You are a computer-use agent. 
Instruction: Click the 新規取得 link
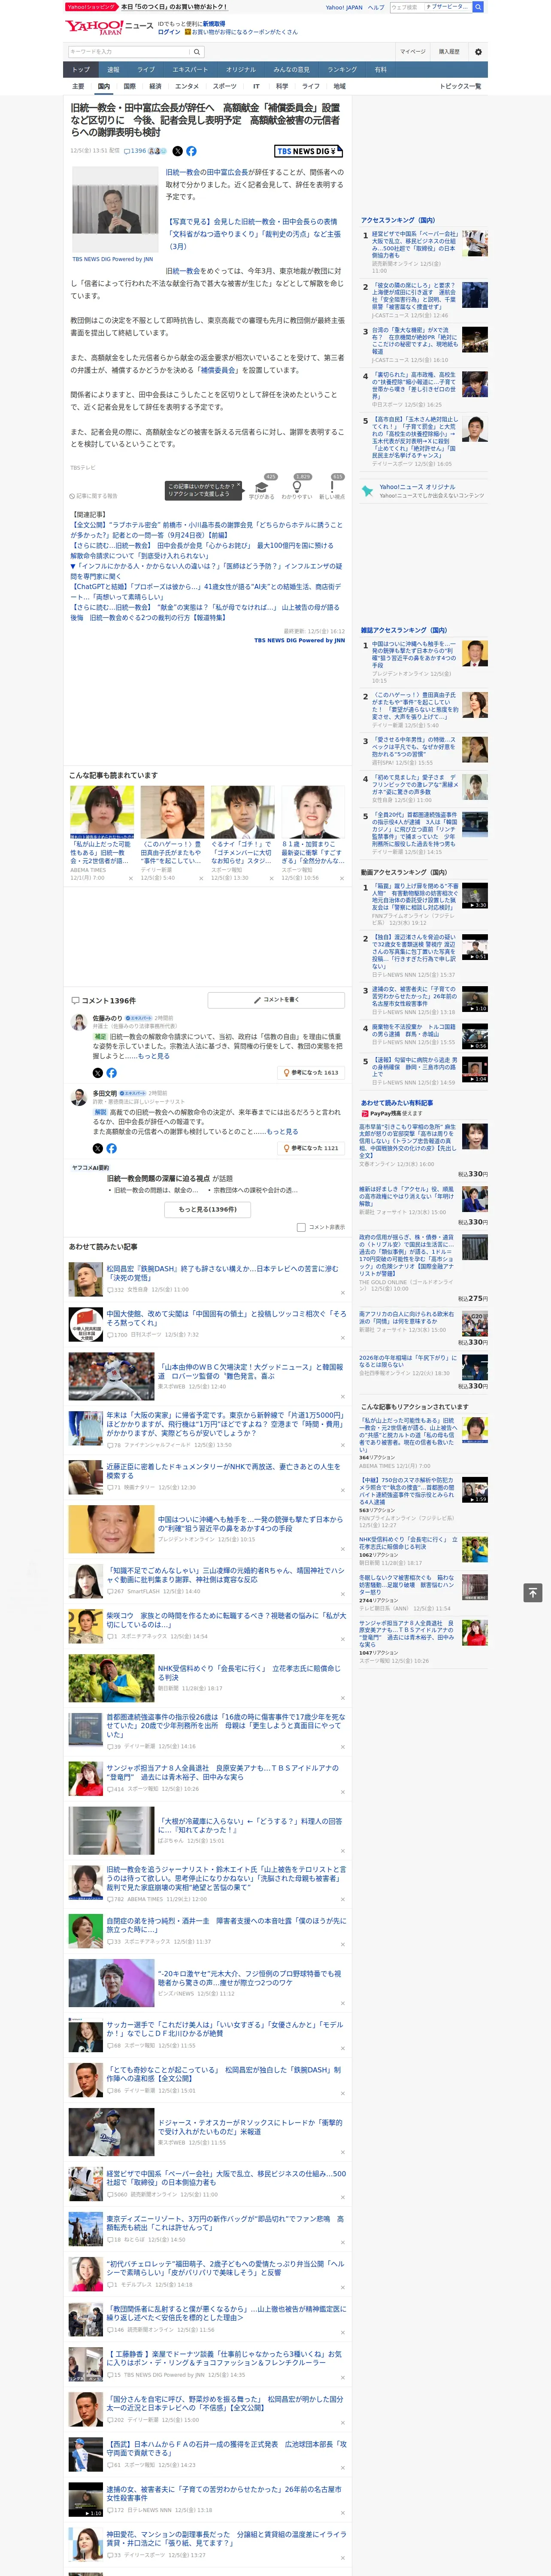pyautogui.click(x=214, y=23)
